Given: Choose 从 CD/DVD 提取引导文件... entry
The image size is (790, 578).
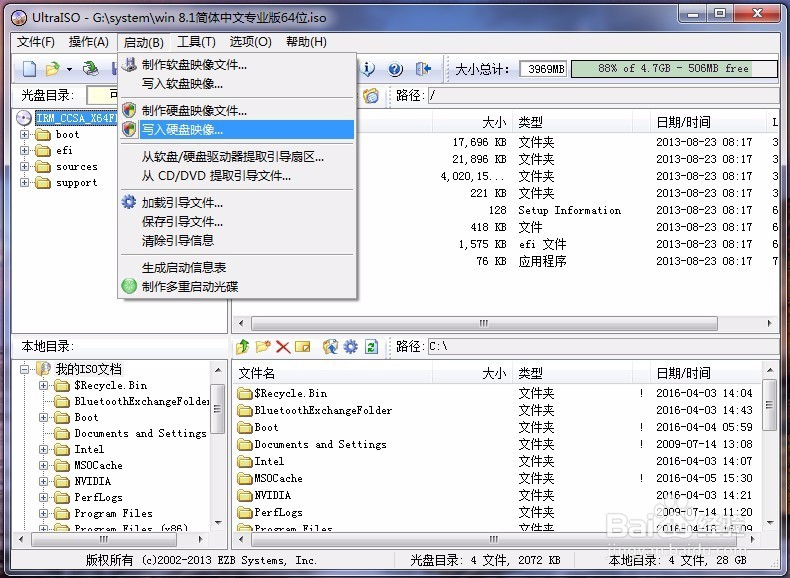Looking at the screenshot, I should pyautogui.click(x=237, y=176).
